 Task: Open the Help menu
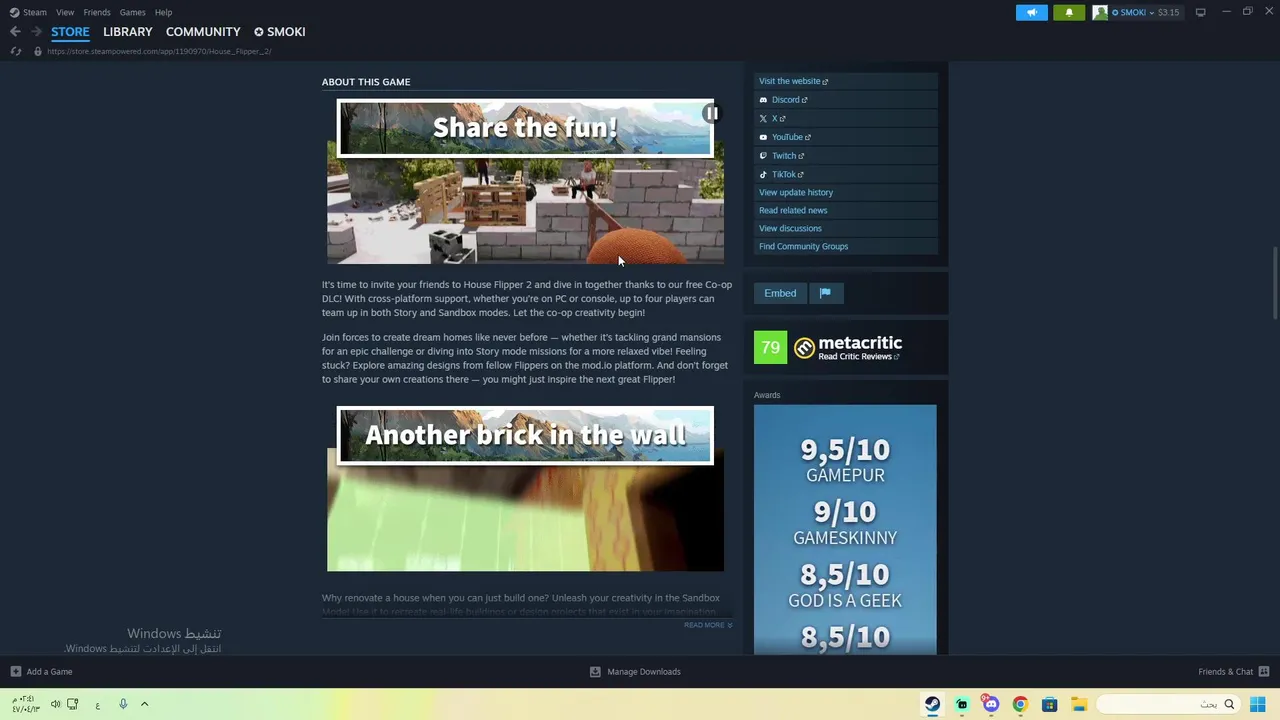[x=163, y=12]
